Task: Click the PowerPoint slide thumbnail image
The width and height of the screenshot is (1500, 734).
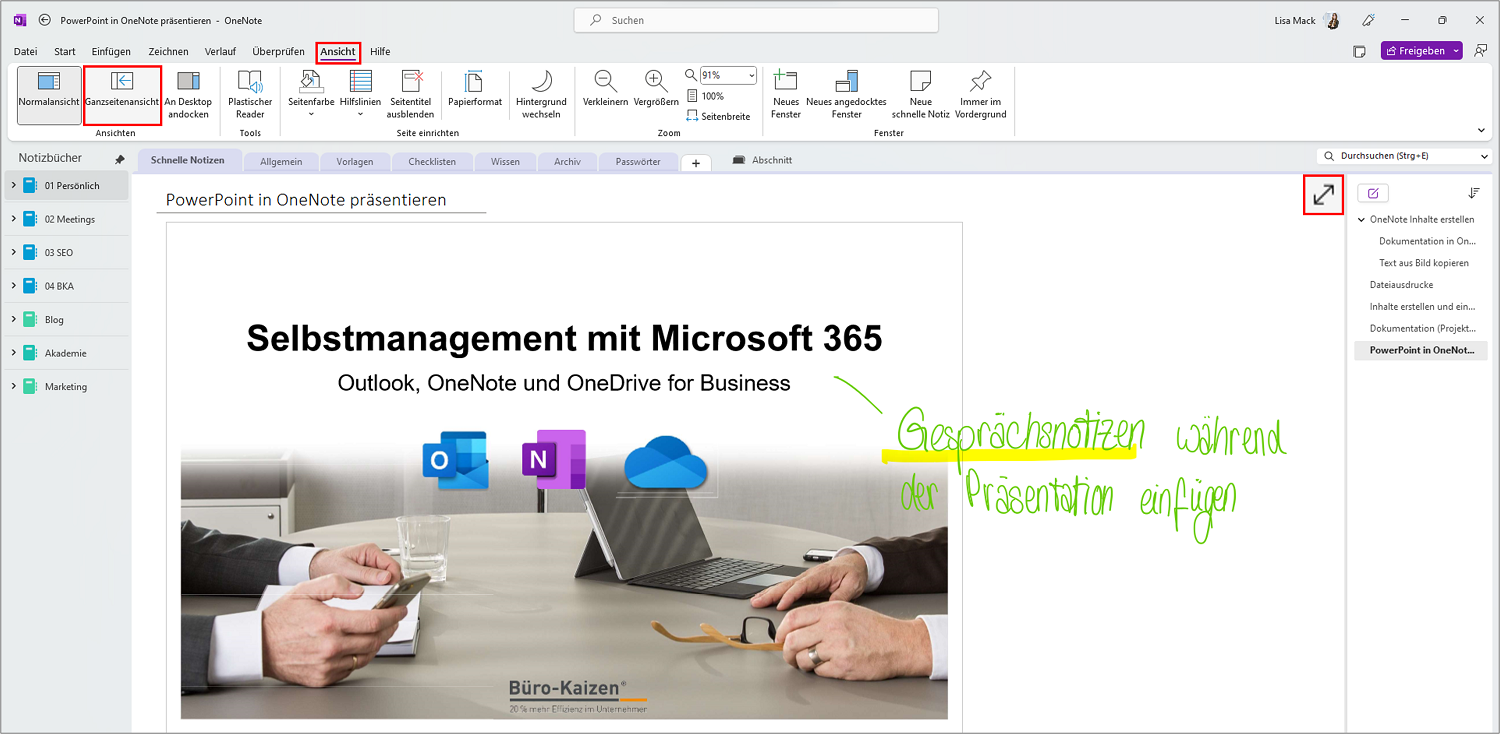Action: pyautogui.click(x=564, y=470)
